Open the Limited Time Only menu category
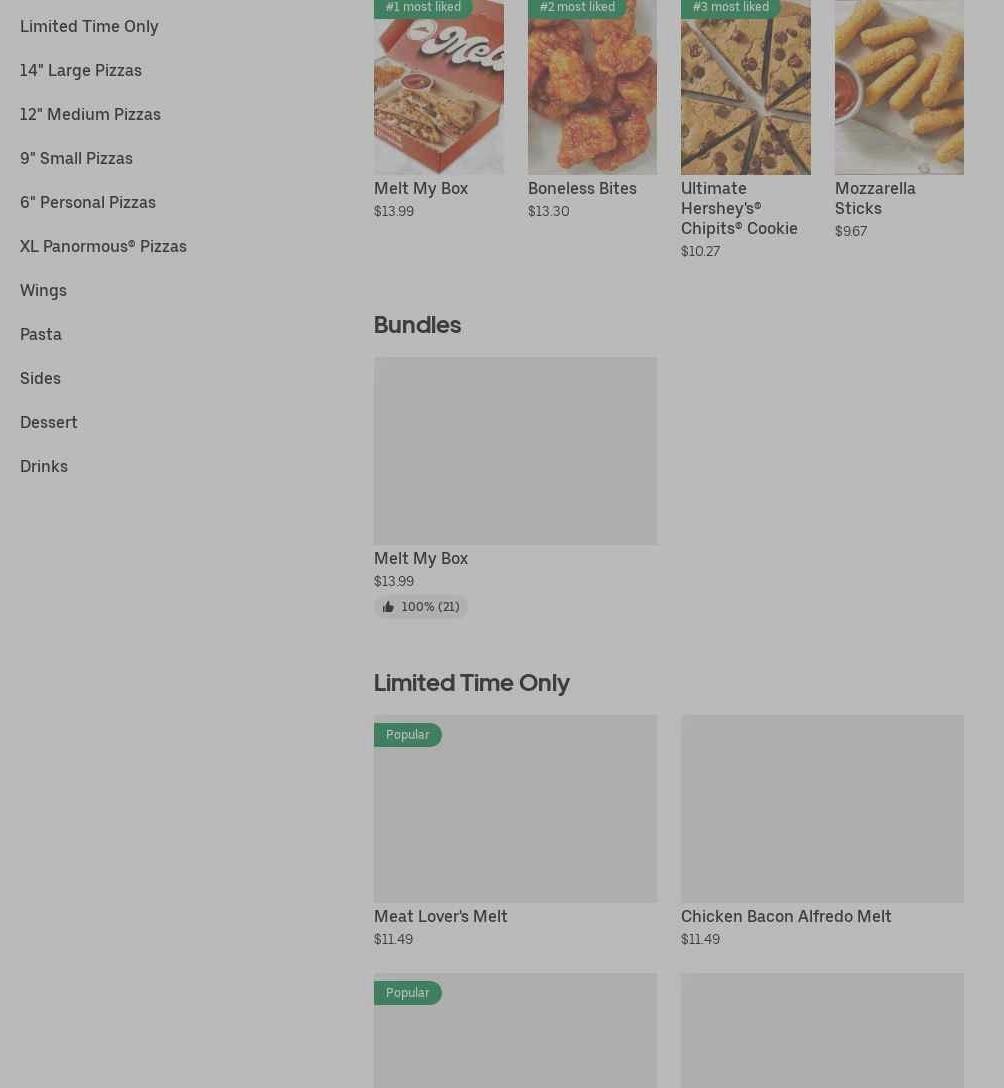1004x1088 pixels. 89,26
